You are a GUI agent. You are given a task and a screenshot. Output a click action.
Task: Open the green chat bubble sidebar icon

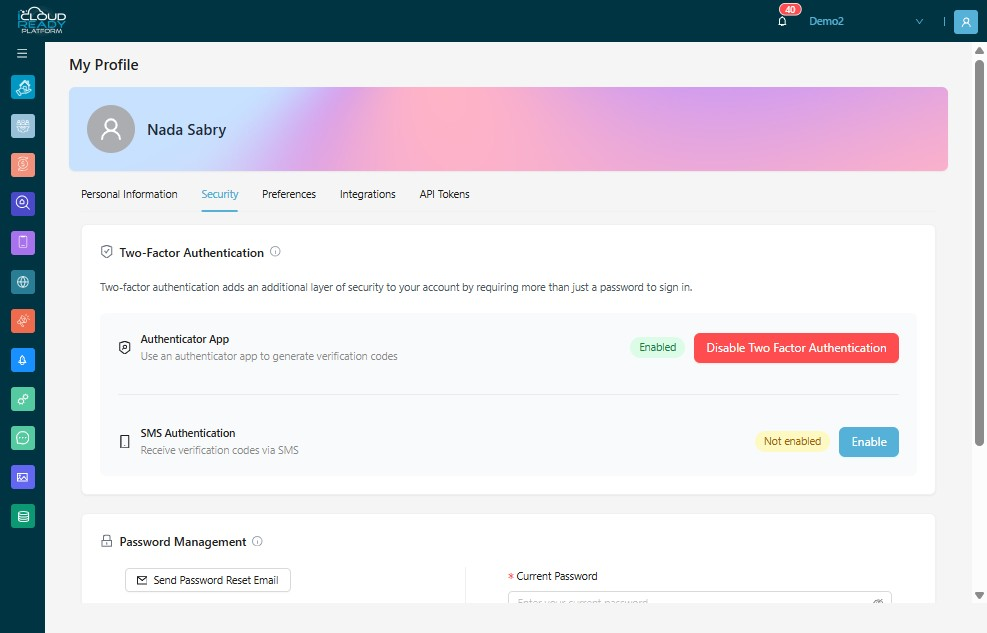coord(23,438)
